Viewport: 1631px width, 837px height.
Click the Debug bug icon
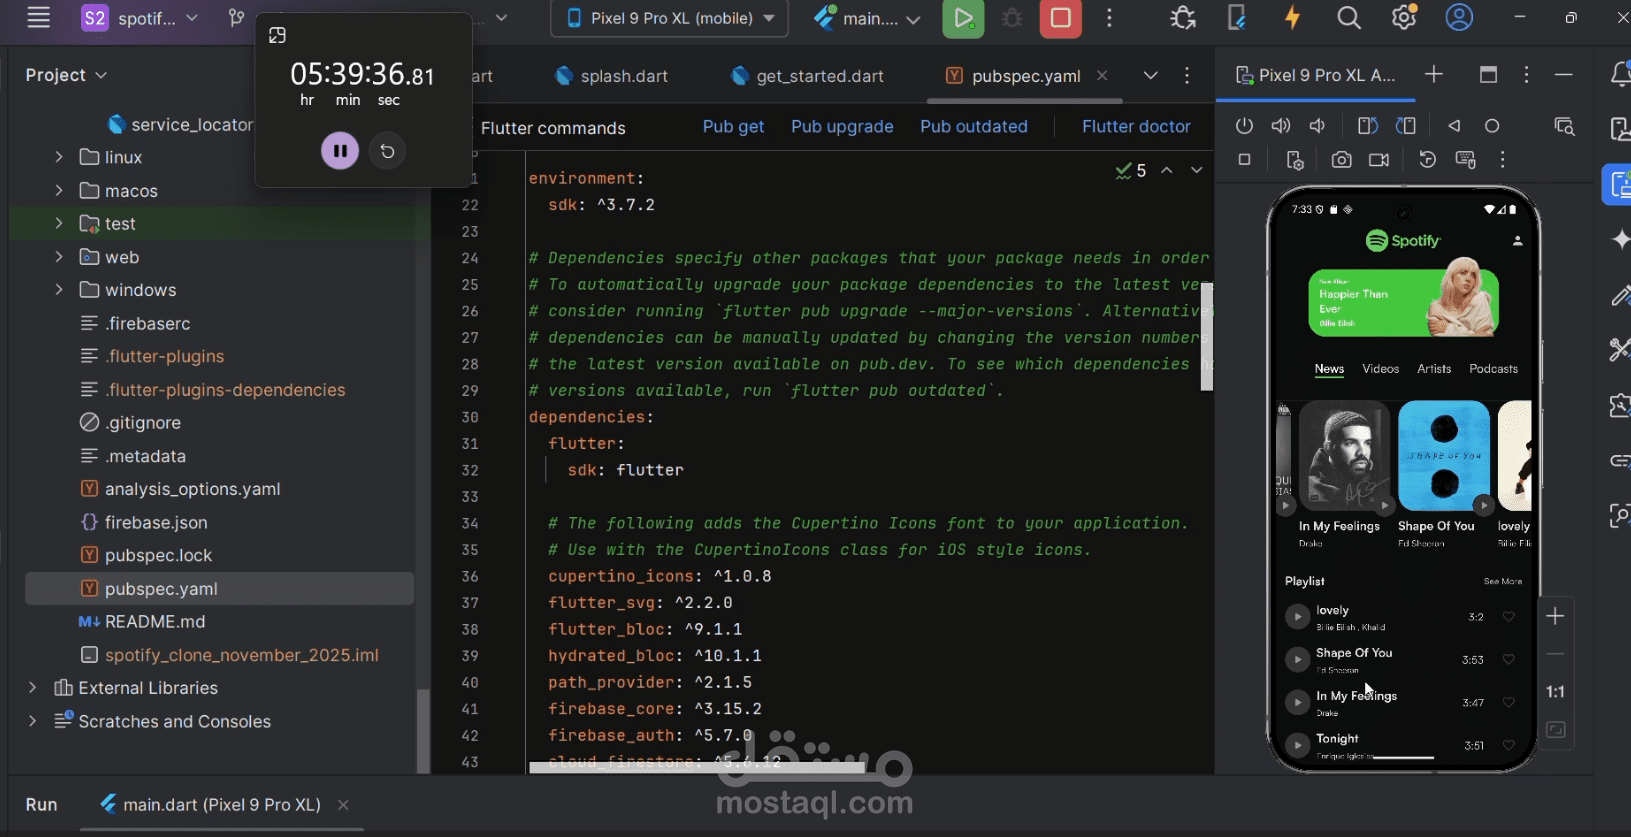[1012, 18]
